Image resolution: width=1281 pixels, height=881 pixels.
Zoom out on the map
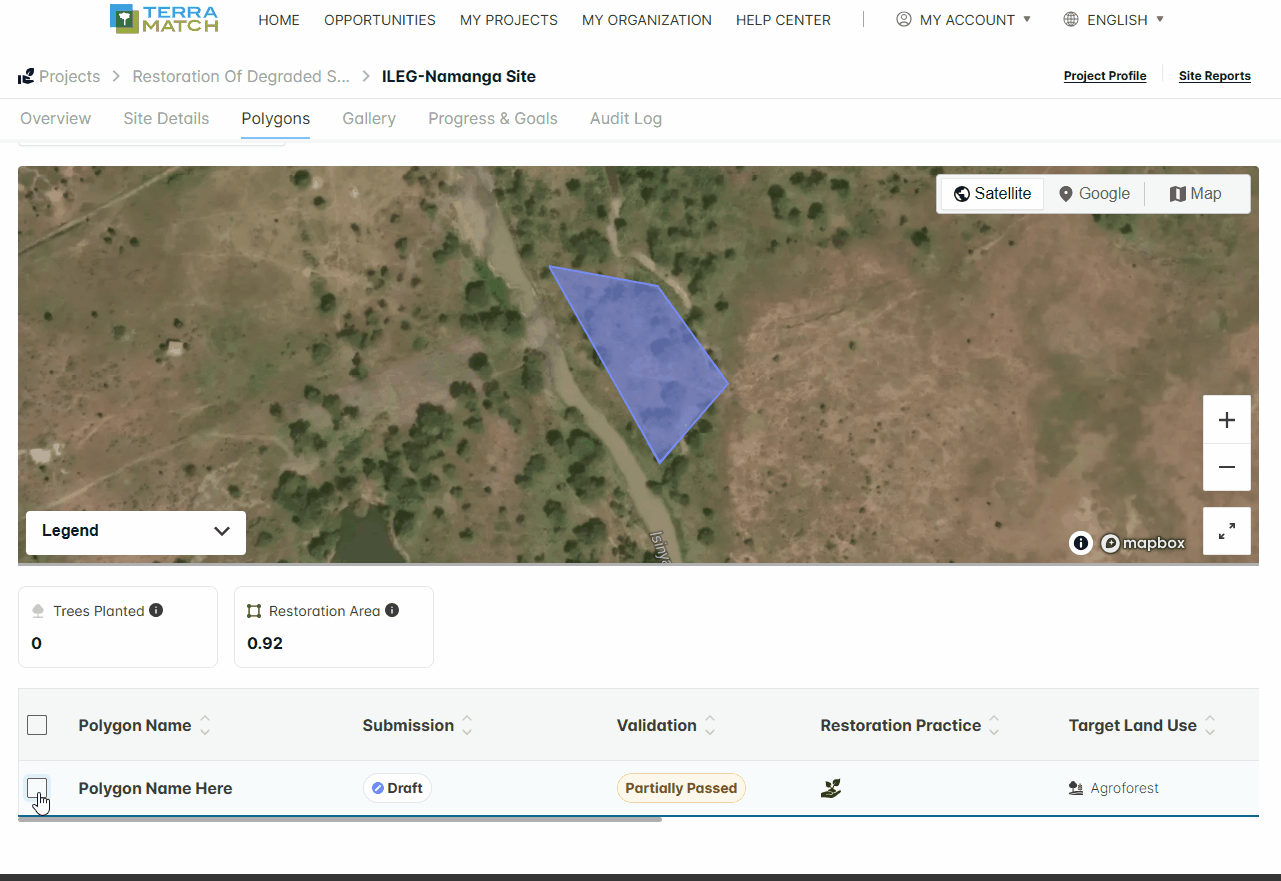click(1227, 467)
